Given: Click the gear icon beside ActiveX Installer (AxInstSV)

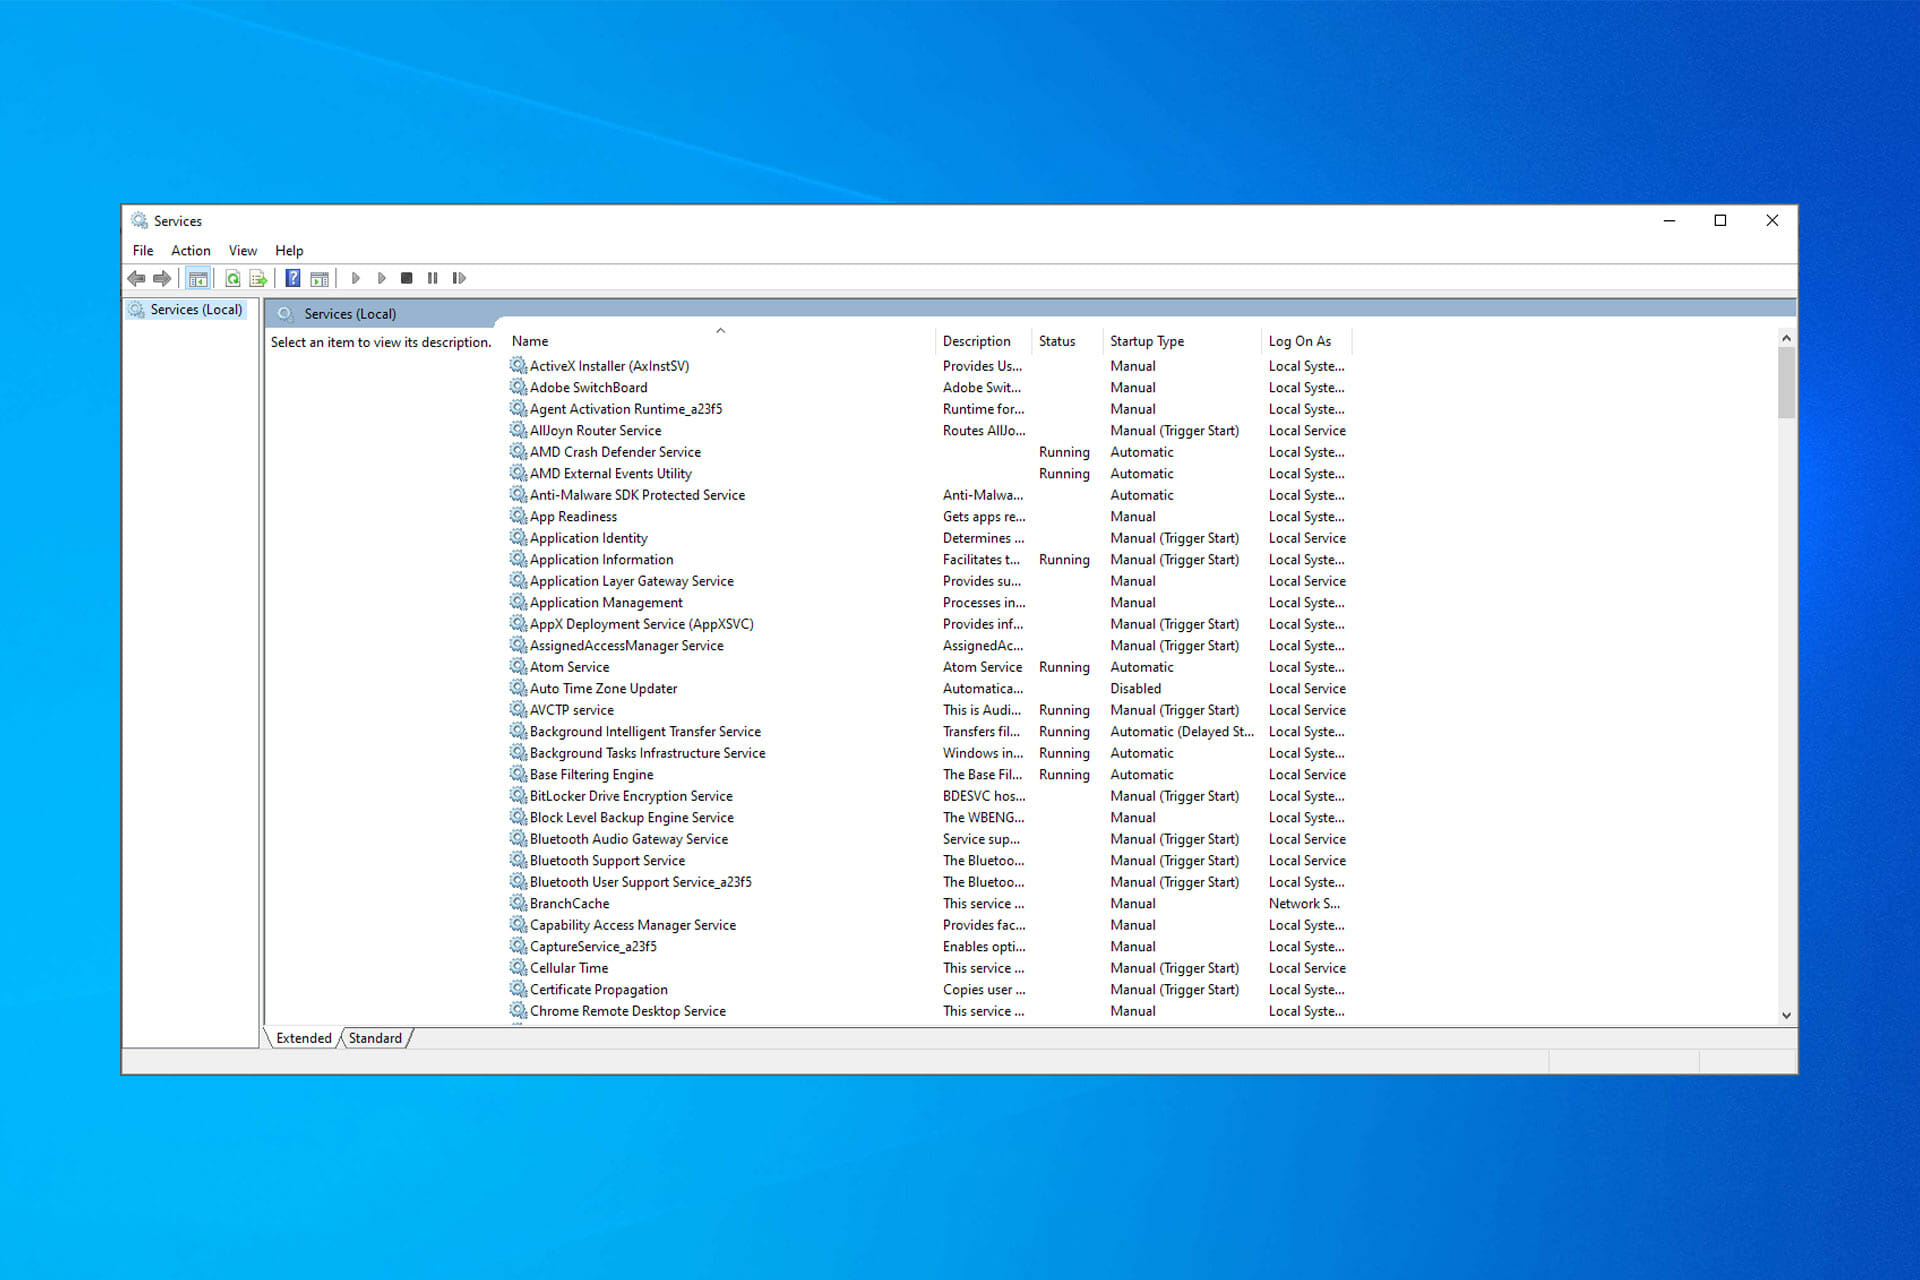Looking at the screenshot, I should pyautogui.click(x=518, y=366).
